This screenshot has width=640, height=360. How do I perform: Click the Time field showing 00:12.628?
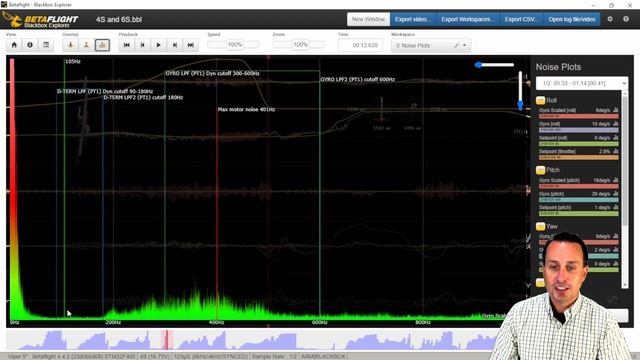360,45
